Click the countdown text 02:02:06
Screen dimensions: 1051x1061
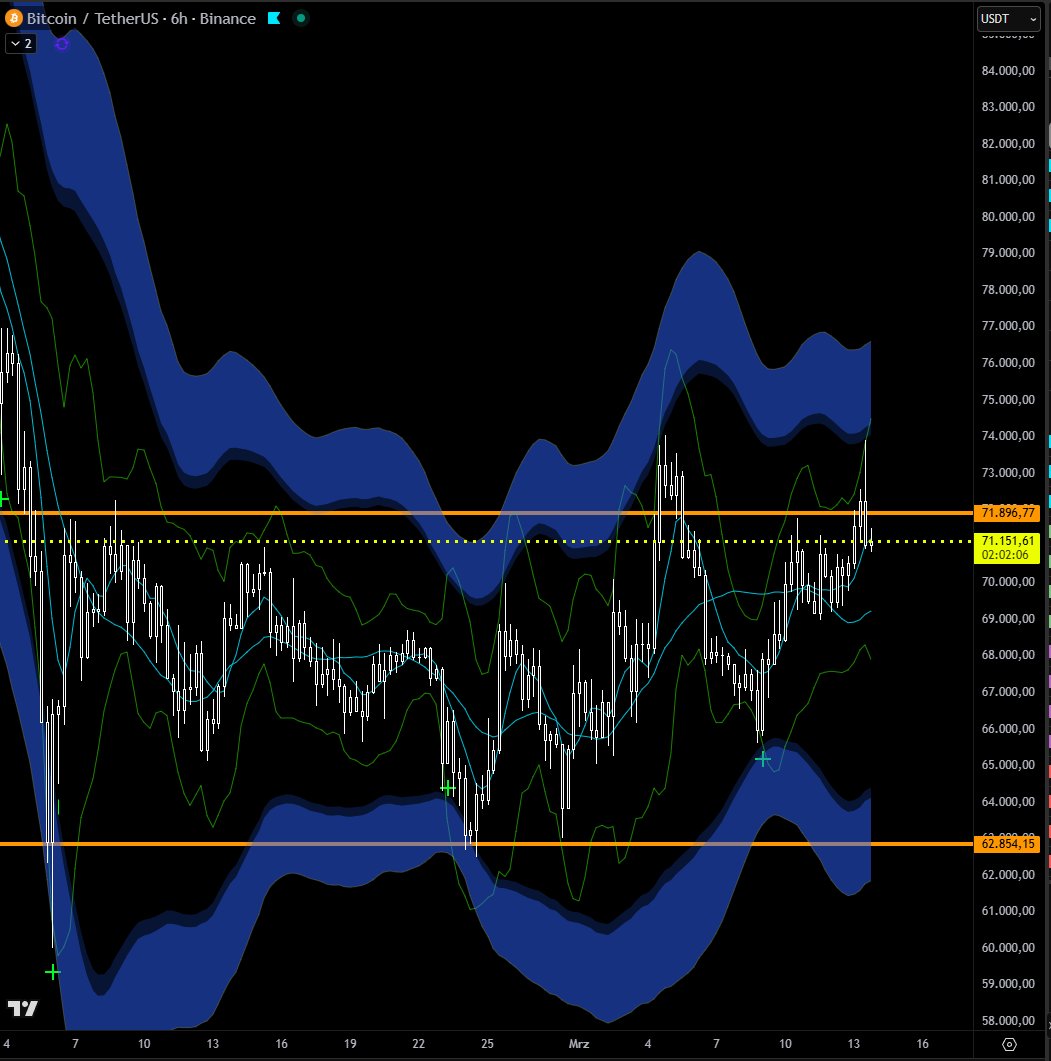point(1005,555)
